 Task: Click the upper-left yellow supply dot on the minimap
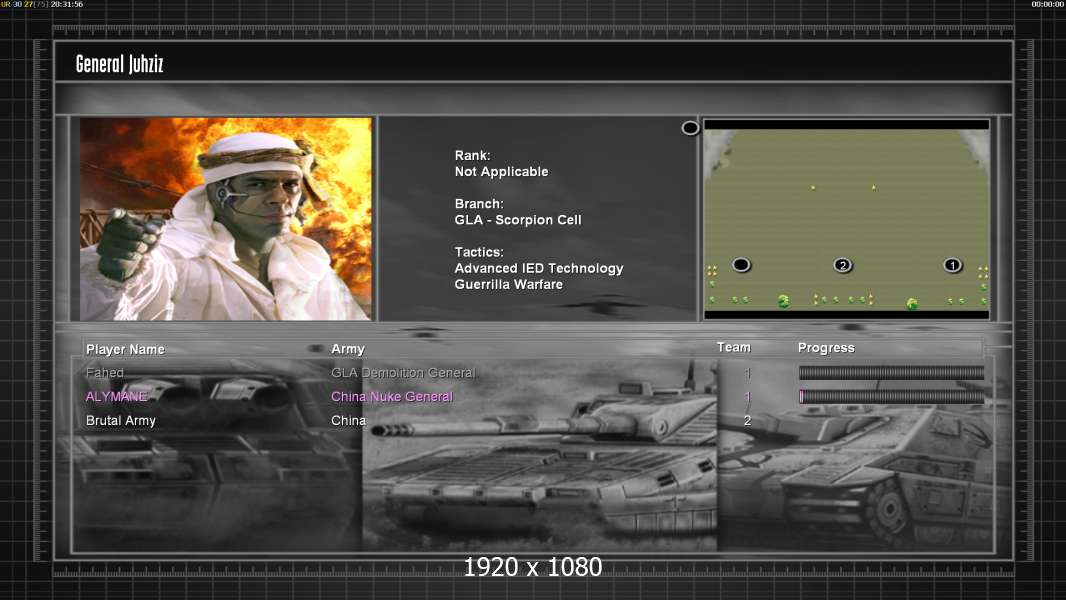pyautogui.click(x=813, y=187)
